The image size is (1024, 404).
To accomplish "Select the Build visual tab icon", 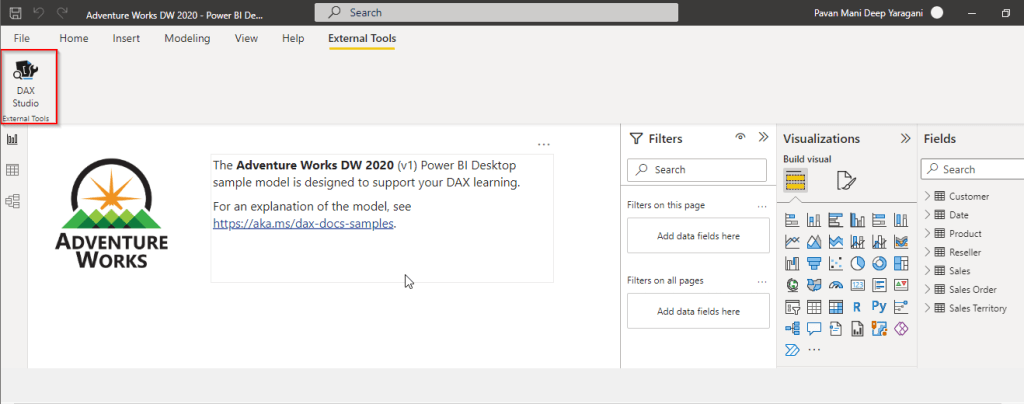I will pos(797,180).
